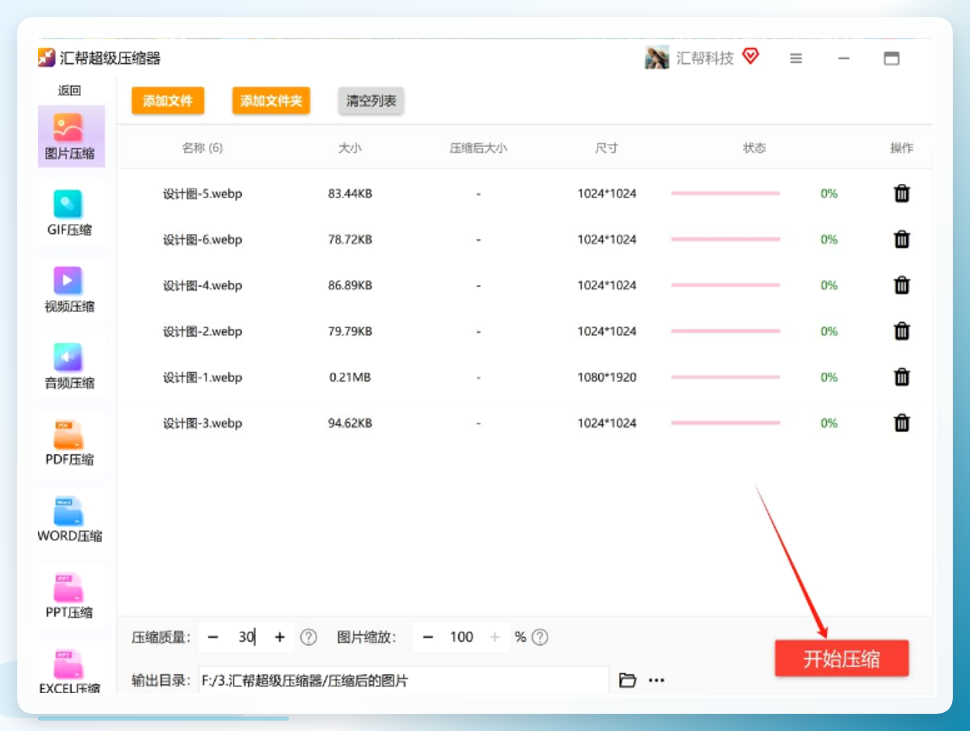Delete 设计图-2.webp with its trash icon
Screen dimensions: 970x731
(x=901, y=331)
